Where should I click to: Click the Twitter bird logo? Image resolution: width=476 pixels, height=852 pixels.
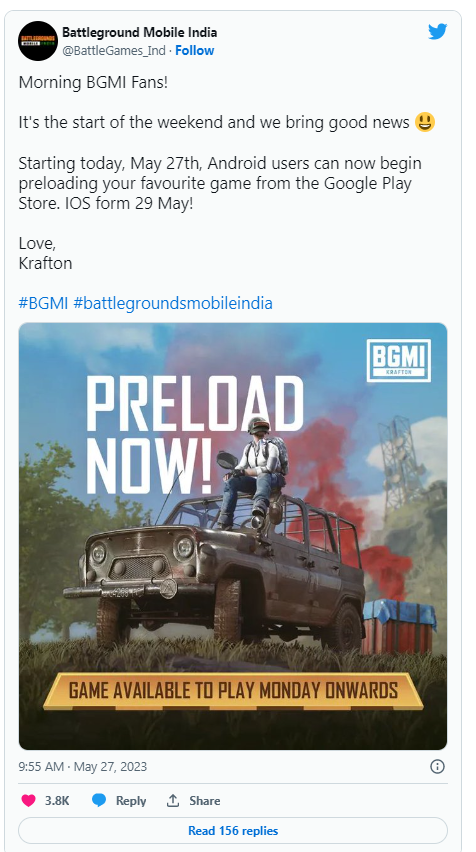point(437,32)
